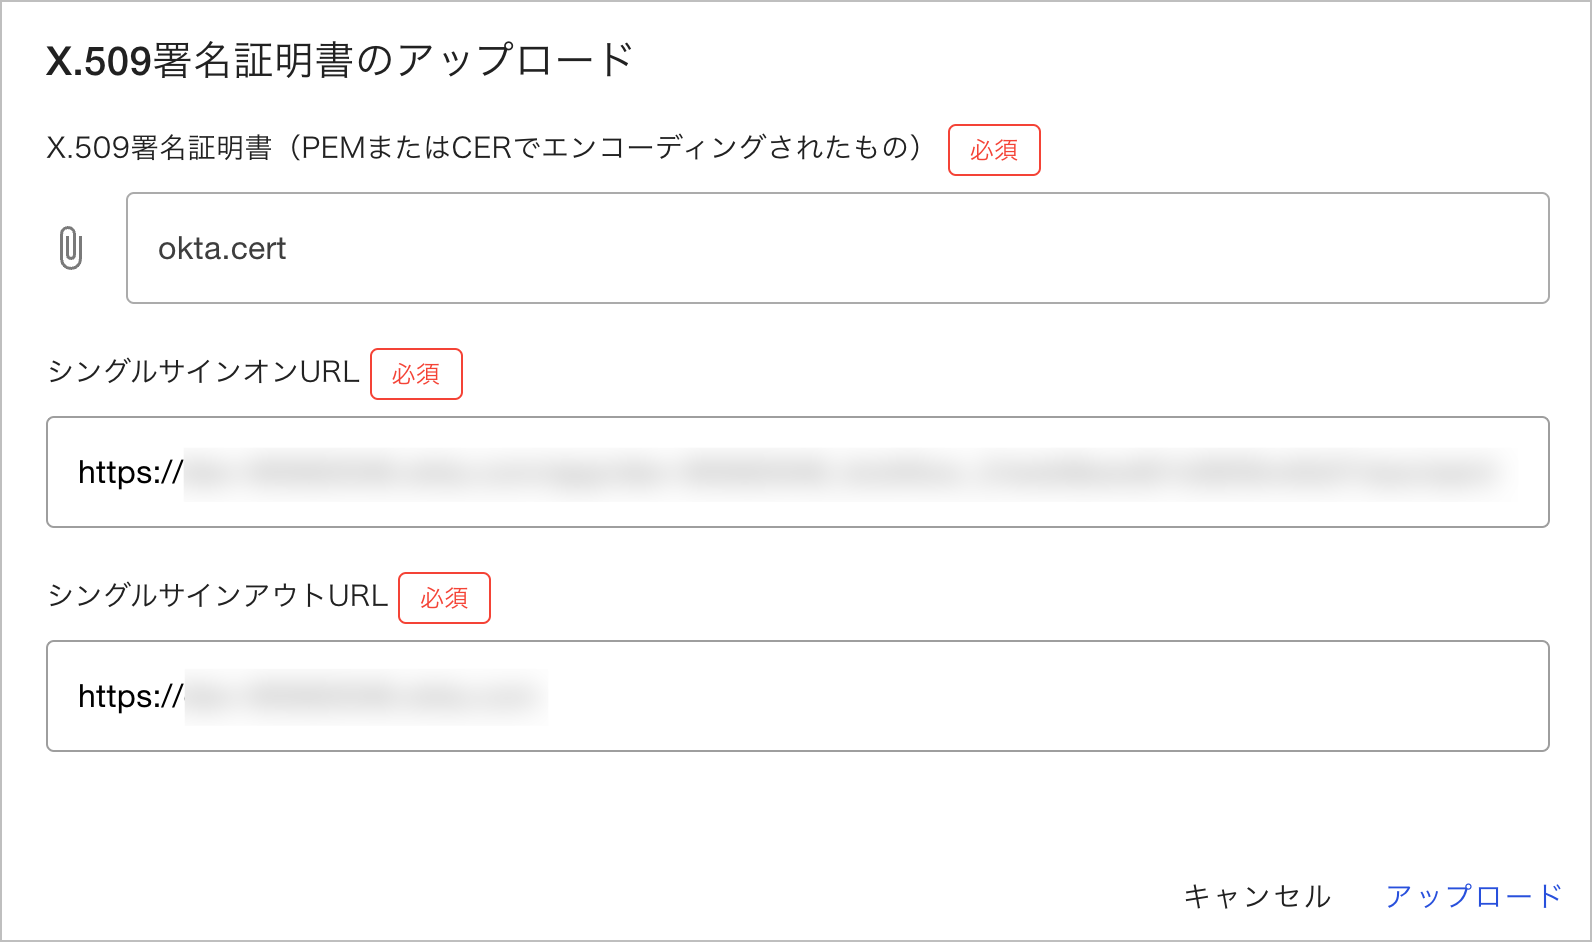This screenshot has height=942, width=1592.
Task: Click the paperclip attachment icon
Action: [70, 248]
